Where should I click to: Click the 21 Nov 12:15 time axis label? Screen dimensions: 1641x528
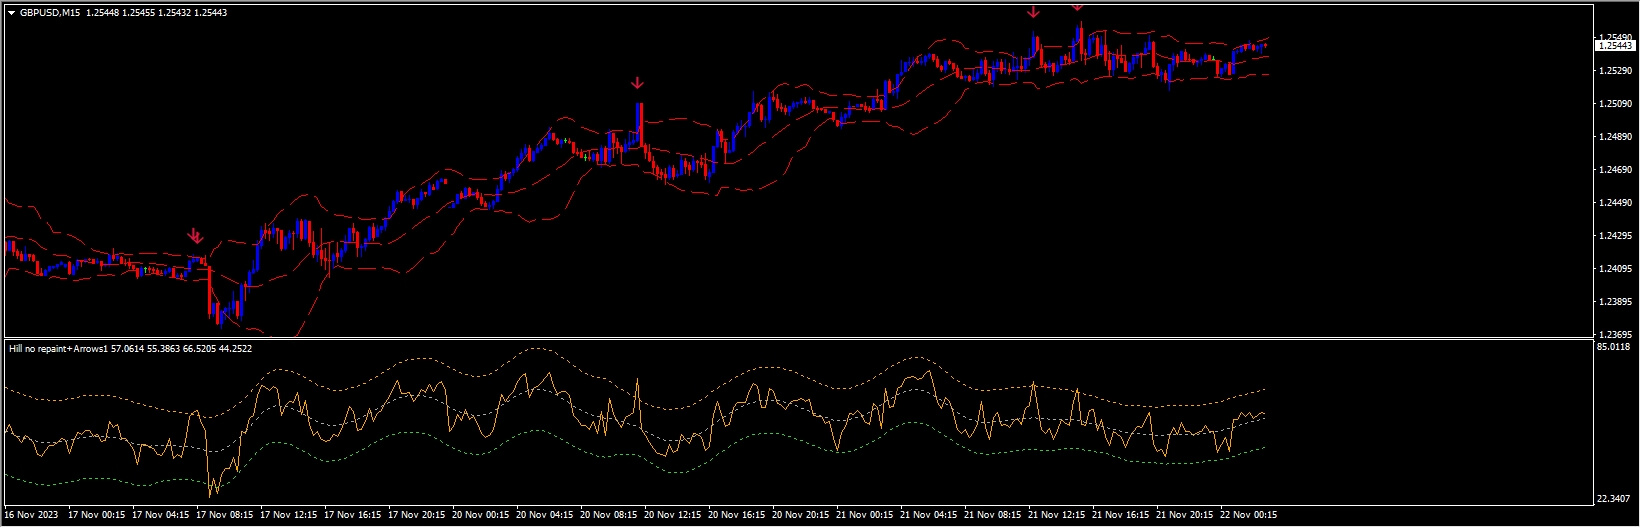[1057, 515]
